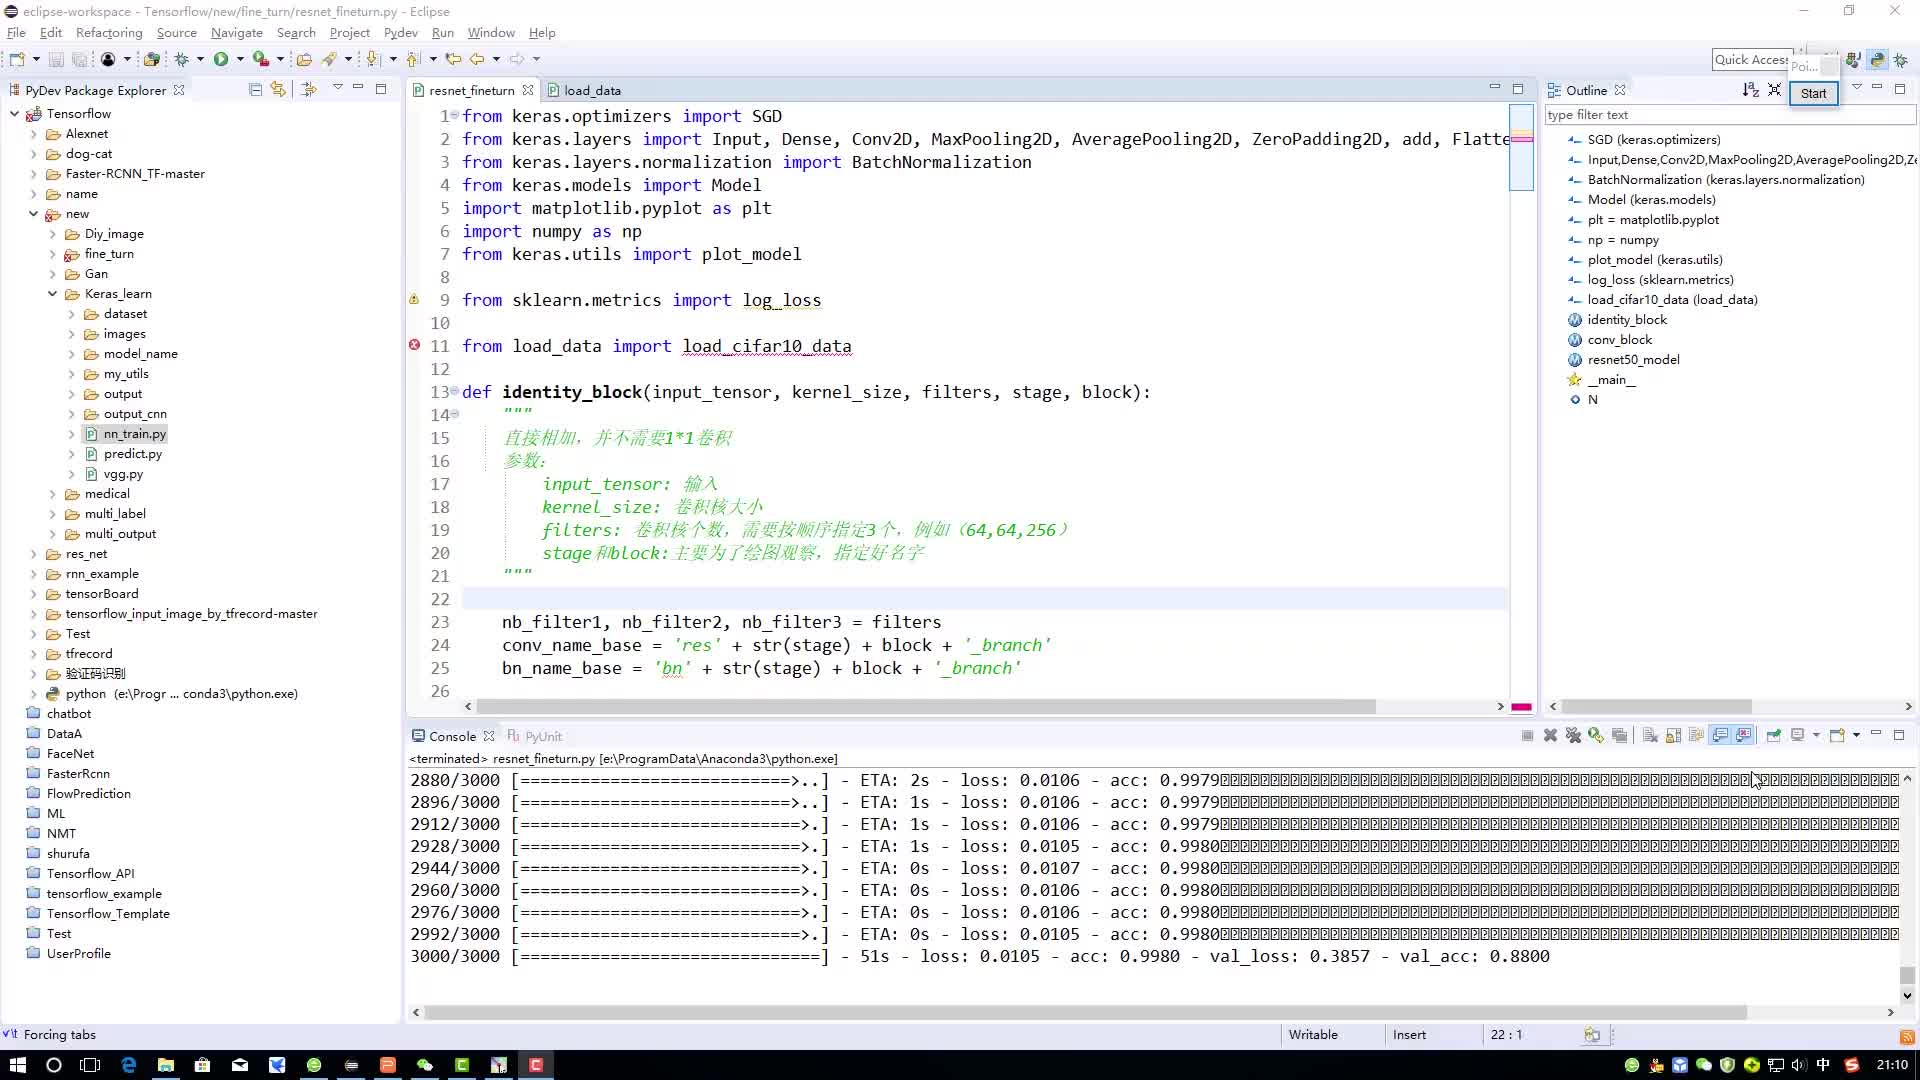The height and width of the screenshot is (1080, 1920).
Task: Collapse All in PyDev Package Explorer
Action: (x=255, y=90)
